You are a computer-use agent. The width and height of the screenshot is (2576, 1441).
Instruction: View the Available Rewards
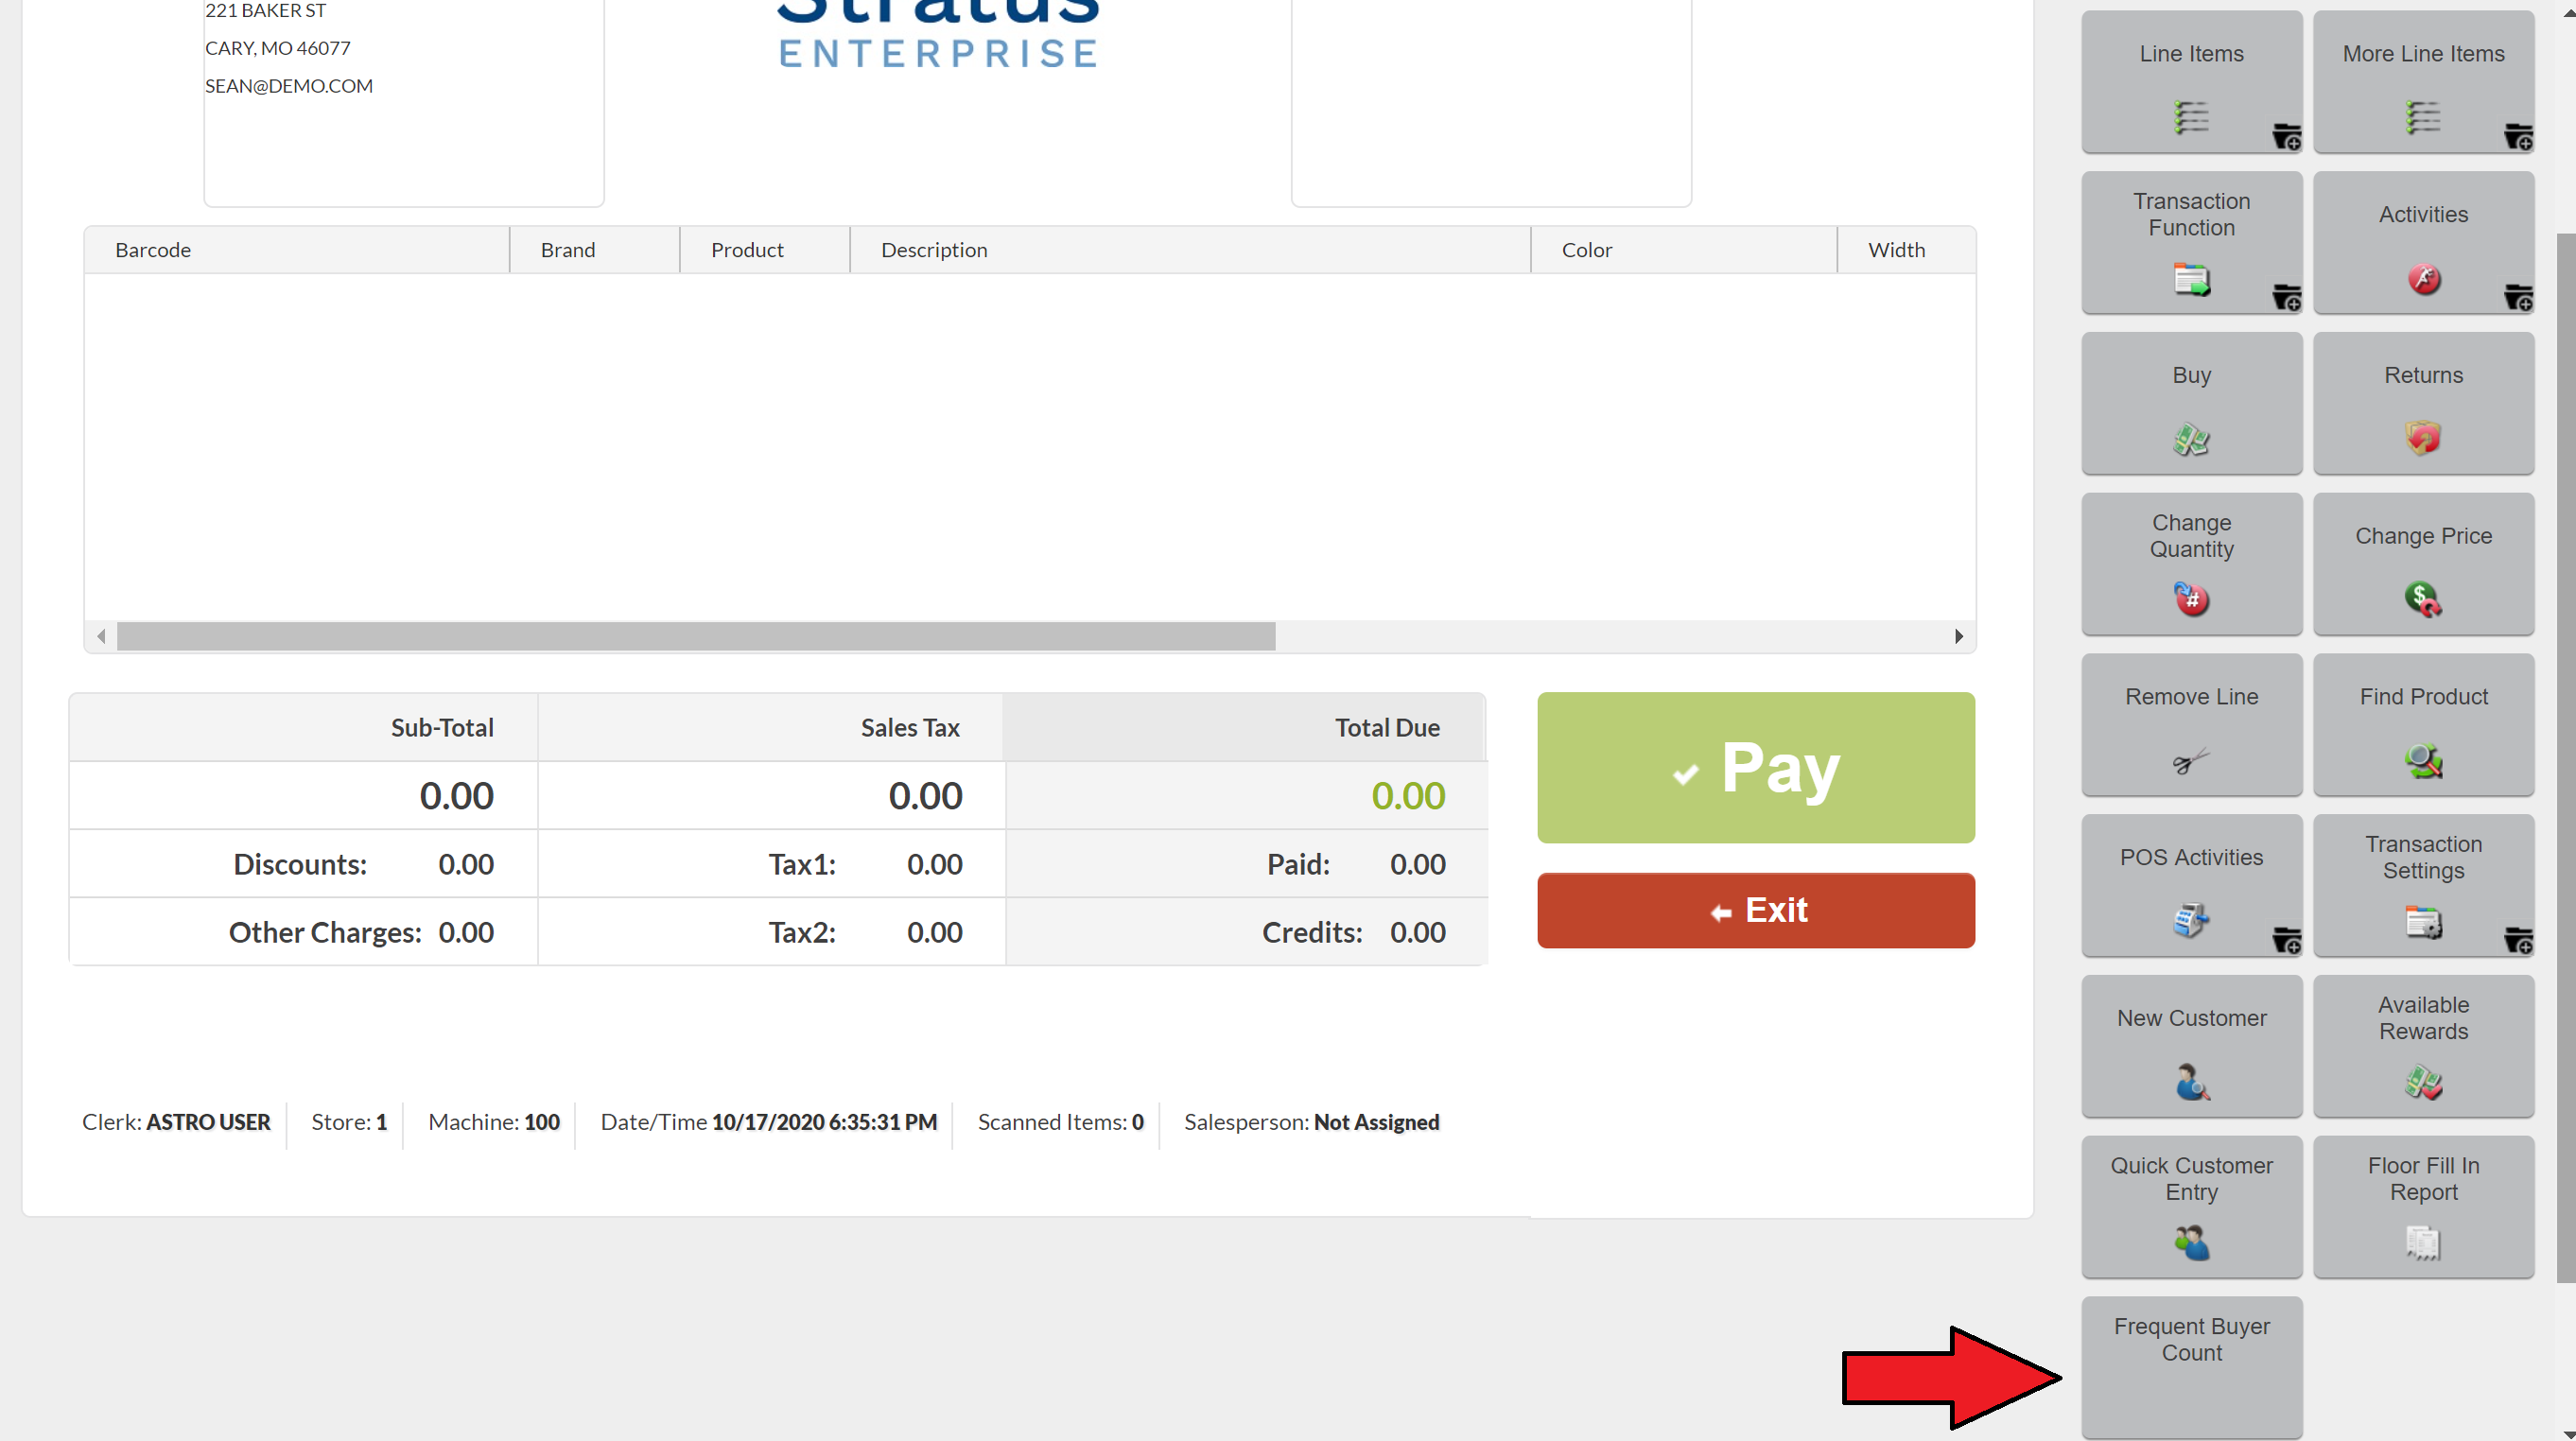(x=2422, y=1046)
